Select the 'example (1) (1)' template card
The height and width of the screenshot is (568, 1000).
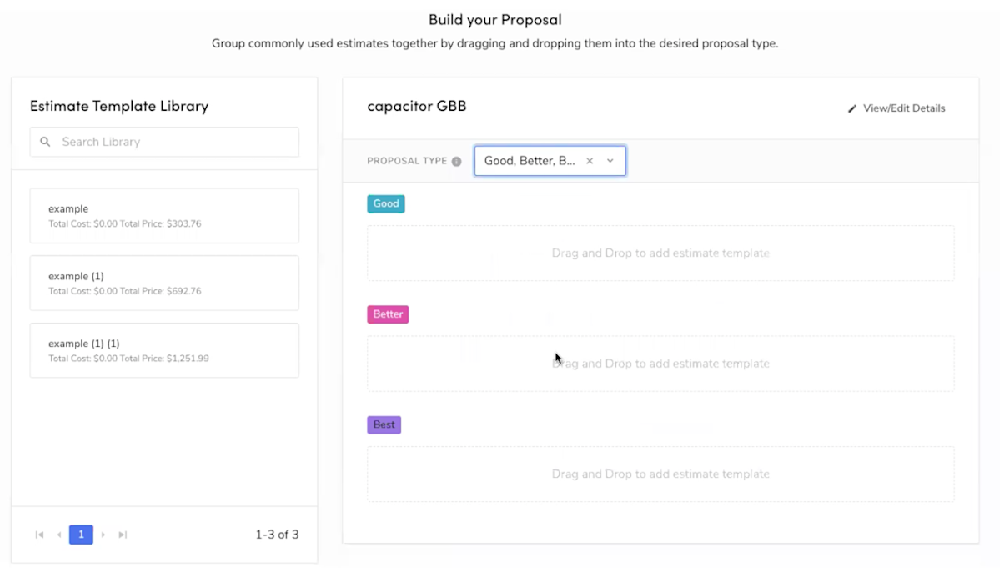pos(165,351)
